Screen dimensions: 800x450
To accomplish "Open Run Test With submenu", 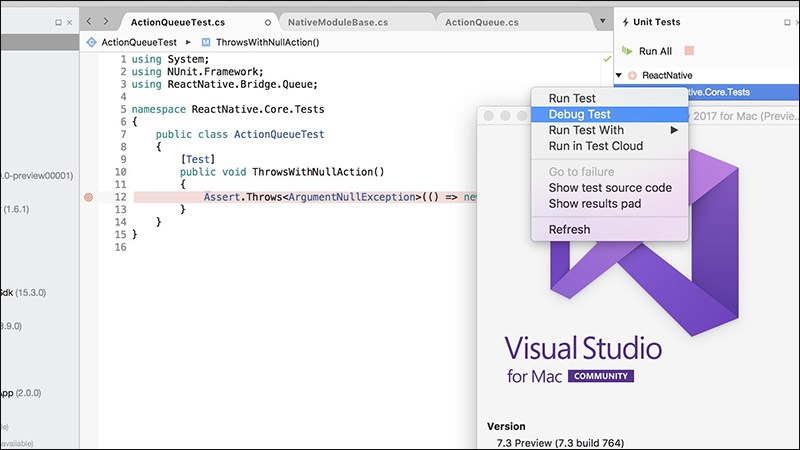I will [x=610, y=130].
